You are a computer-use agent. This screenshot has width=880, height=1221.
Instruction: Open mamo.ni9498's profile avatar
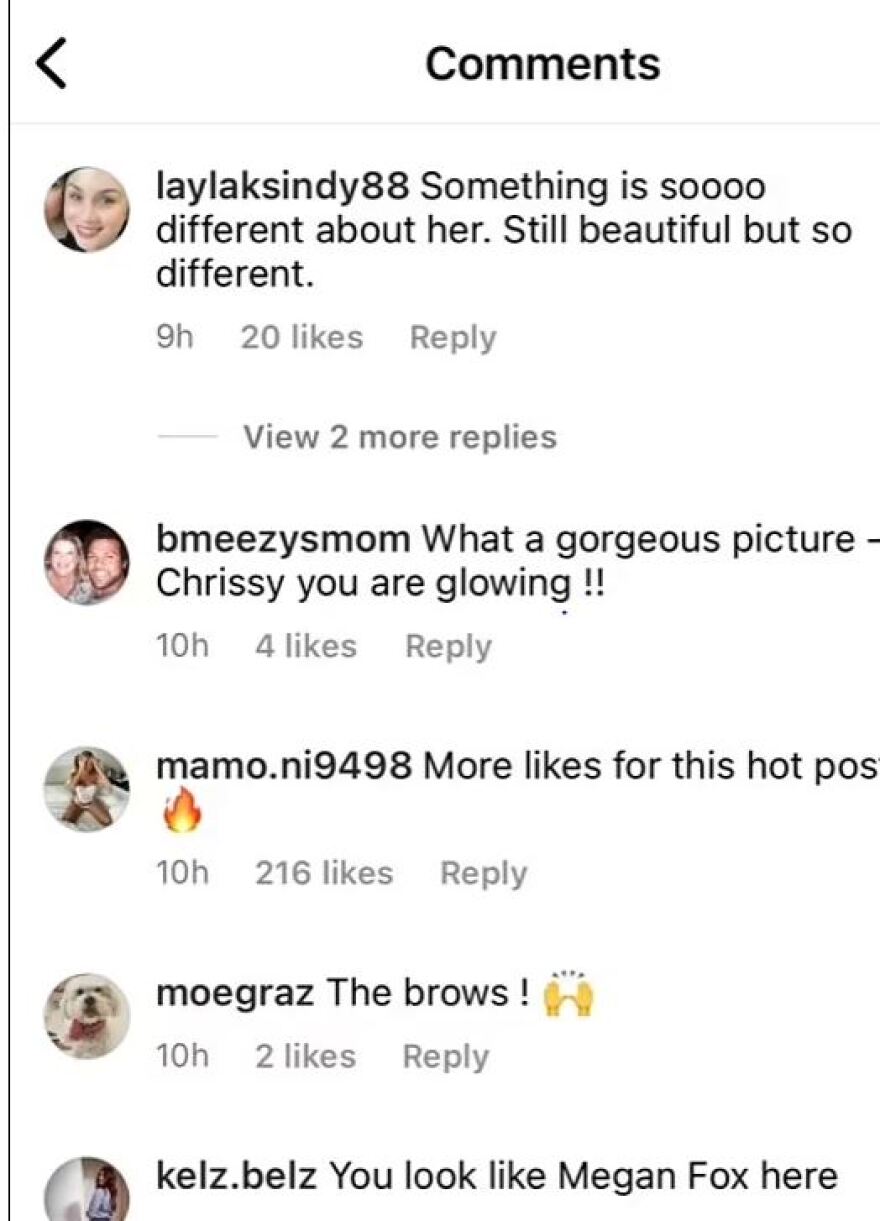(x=87, y=789)
